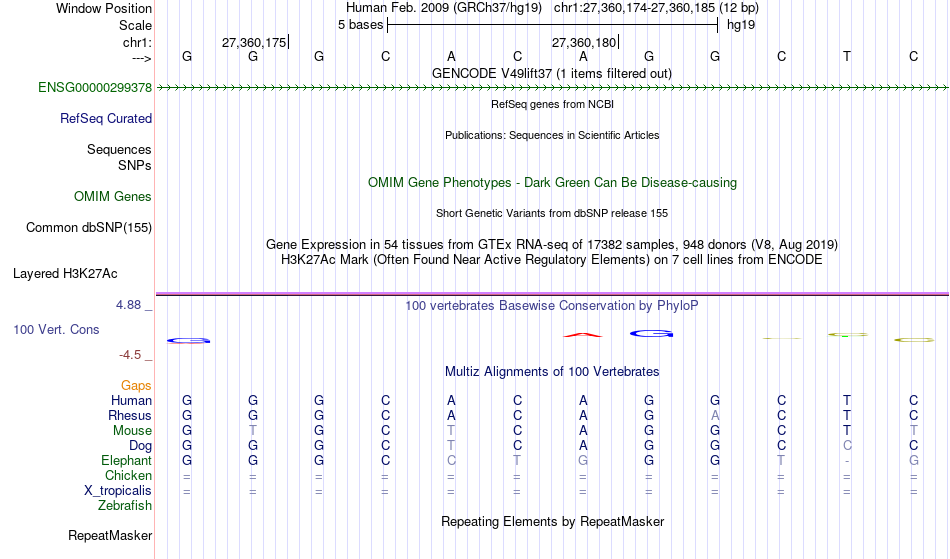Screen dimensions: 950x559
Task: Click Short Genetic Variants from dbSNP title
Action: click(x=552, y=213)
